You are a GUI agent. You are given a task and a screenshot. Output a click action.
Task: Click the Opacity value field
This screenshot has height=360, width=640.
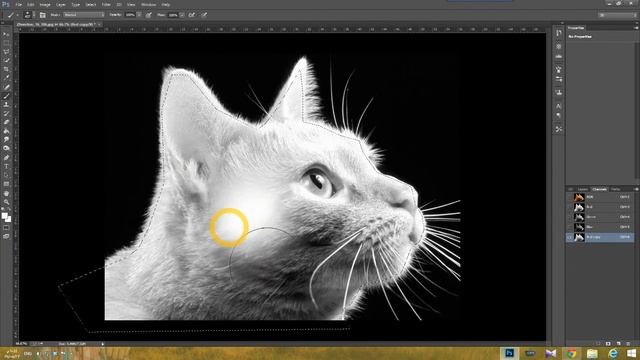pos(130,15)
